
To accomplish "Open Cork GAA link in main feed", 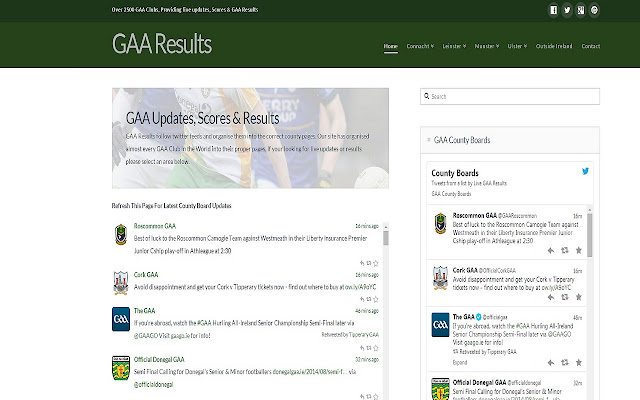I will [x=146, y=275].
